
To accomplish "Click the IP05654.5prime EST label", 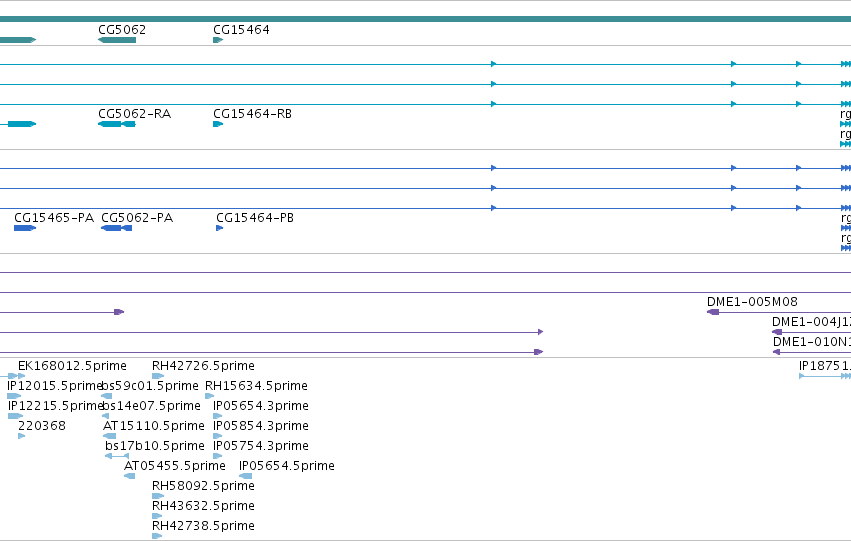I will pyautogui.click(x=287, y=466).
